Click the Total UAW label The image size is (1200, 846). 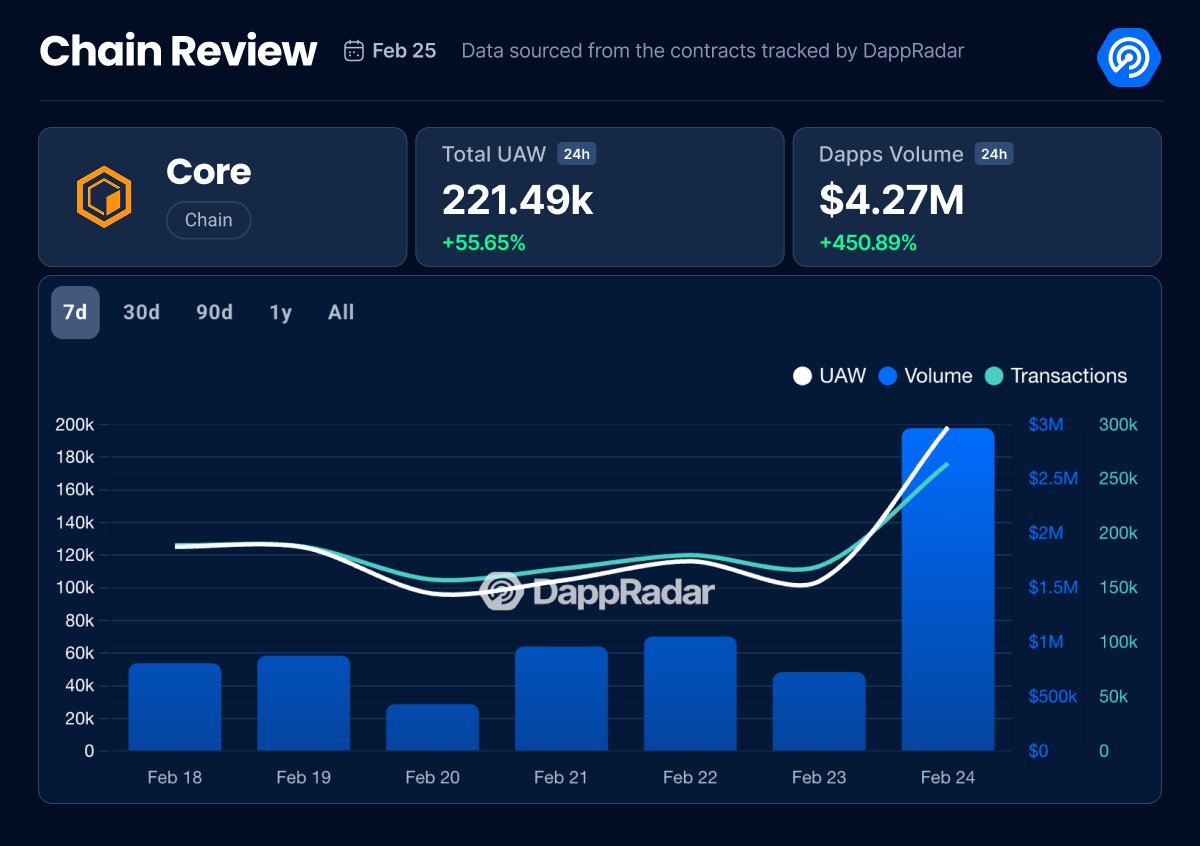[494, 154]
